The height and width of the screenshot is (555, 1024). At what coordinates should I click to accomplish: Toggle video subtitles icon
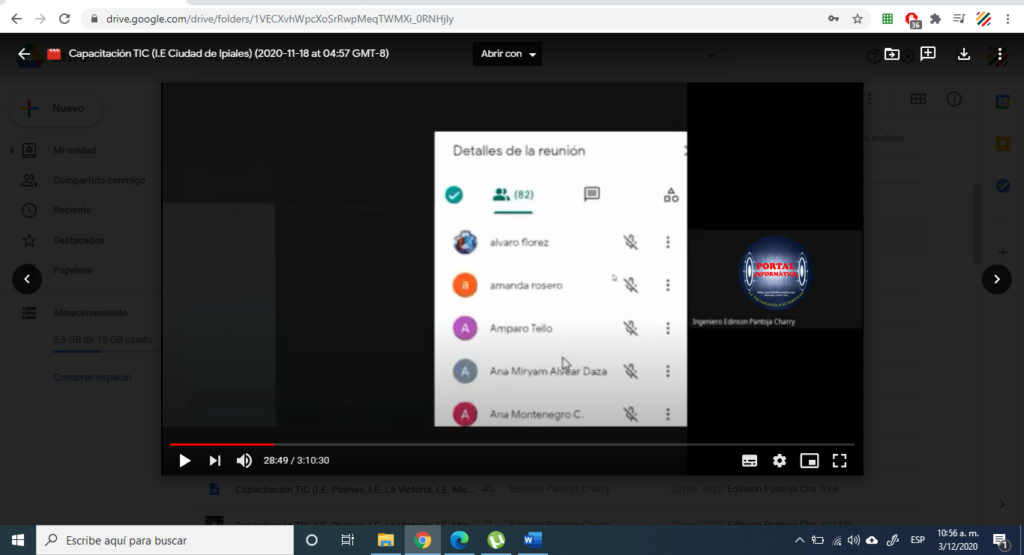(x=750, y=461)
